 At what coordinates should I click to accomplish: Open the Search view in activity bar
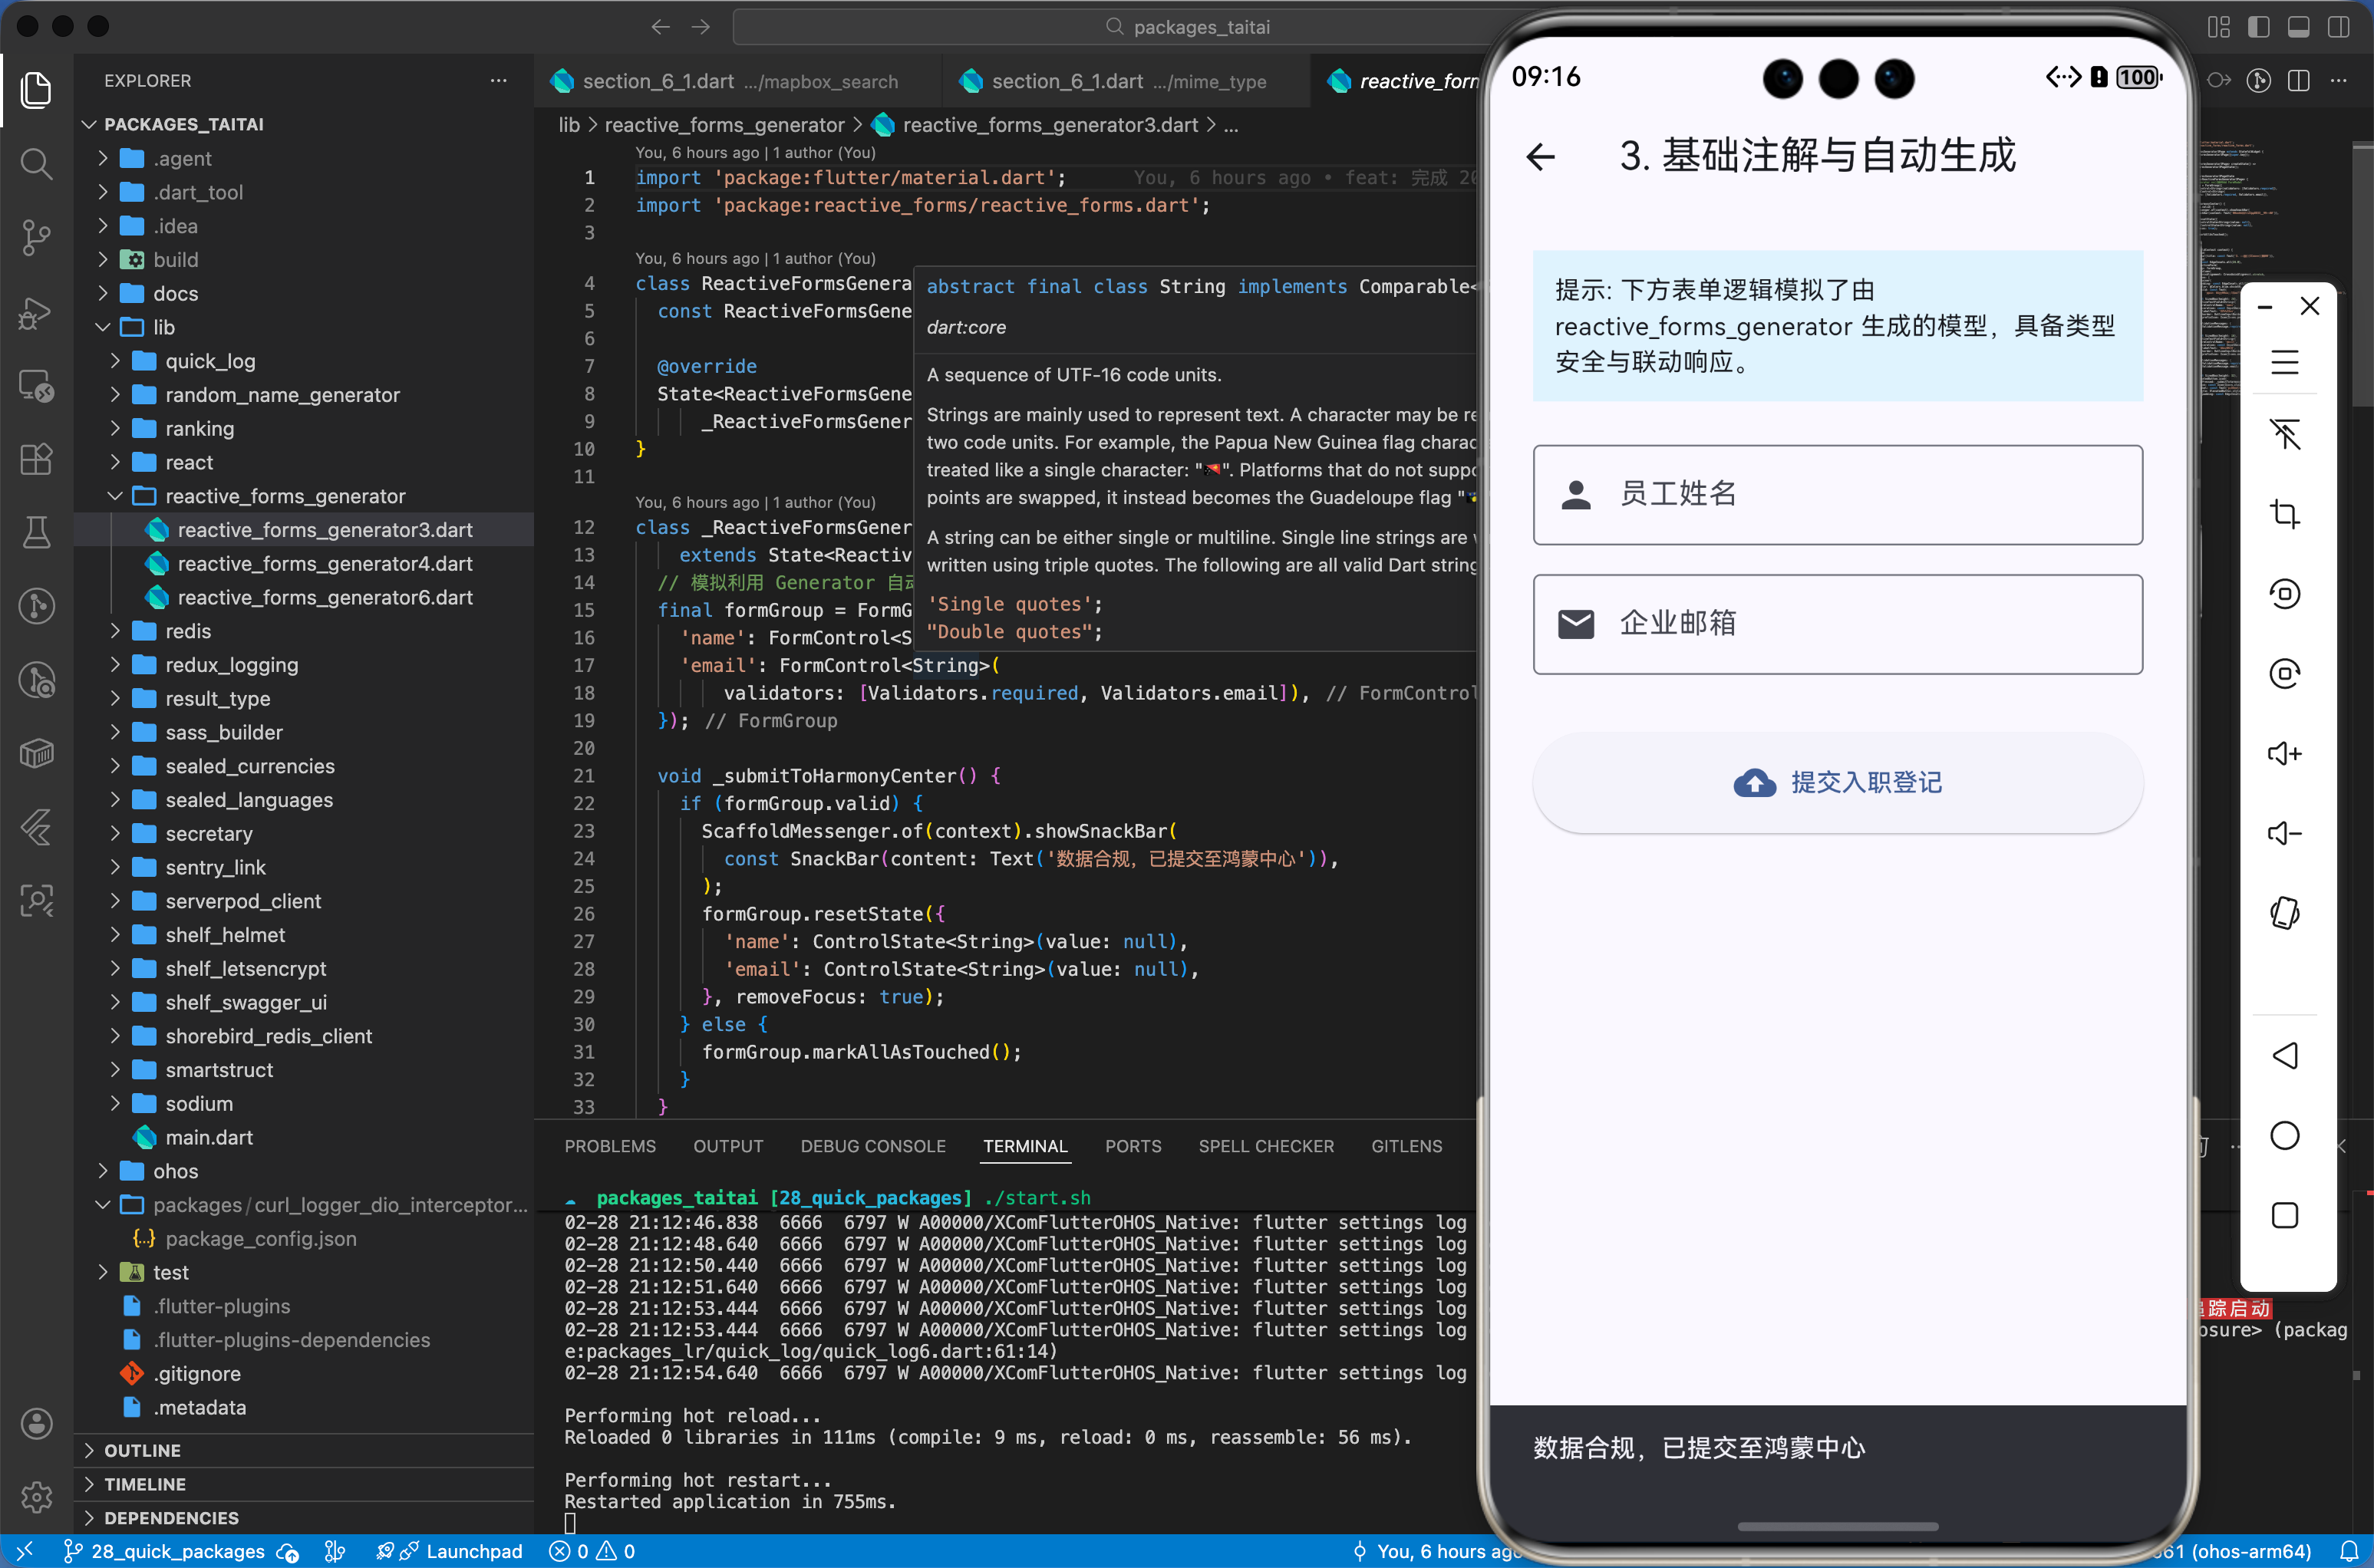tap(36, 163)
